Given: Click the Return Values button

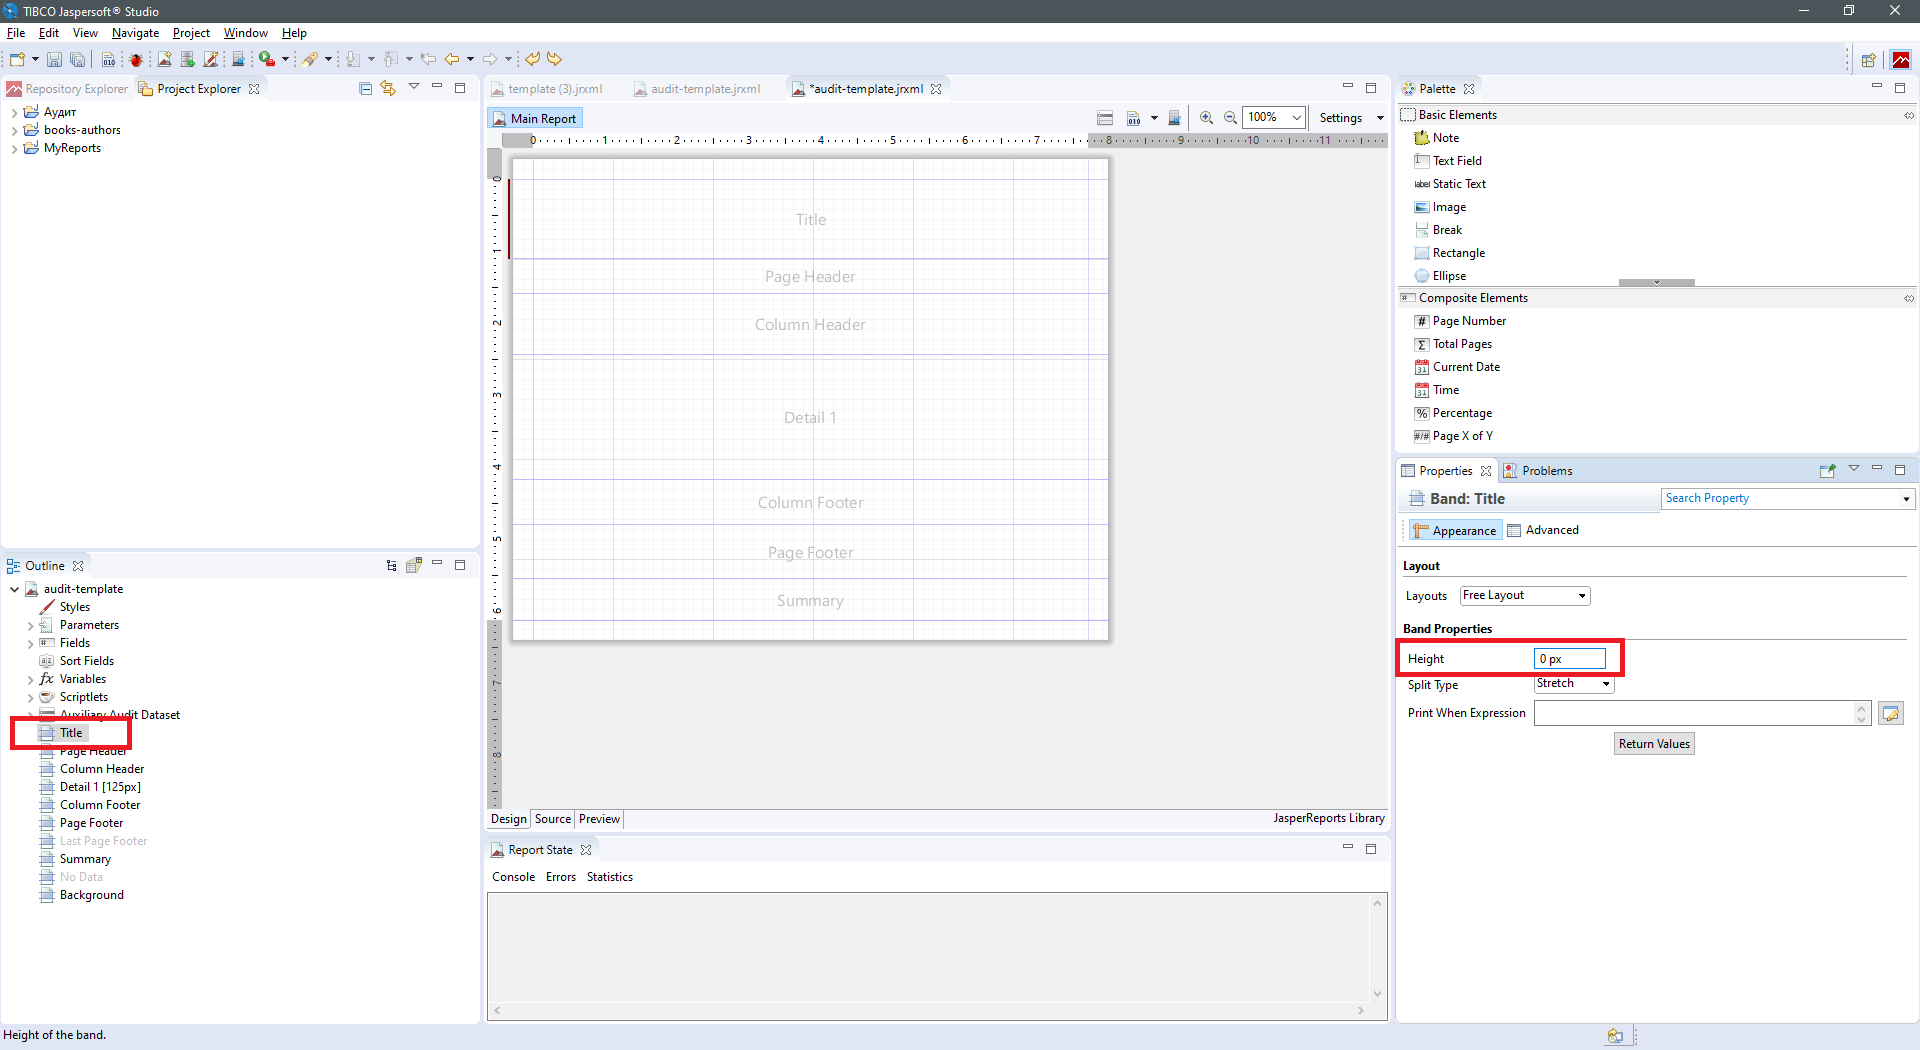Looking at the screenshot, I should point(1653,744).
